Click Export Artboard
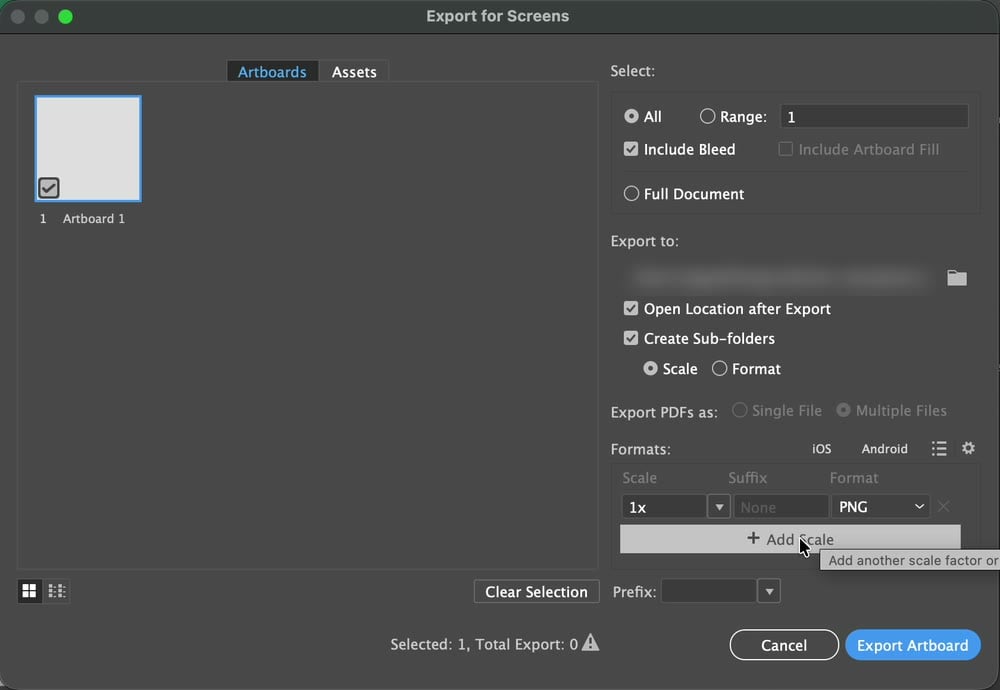Viewport: 1000px width, 690px height. click(x=913, y=645)
